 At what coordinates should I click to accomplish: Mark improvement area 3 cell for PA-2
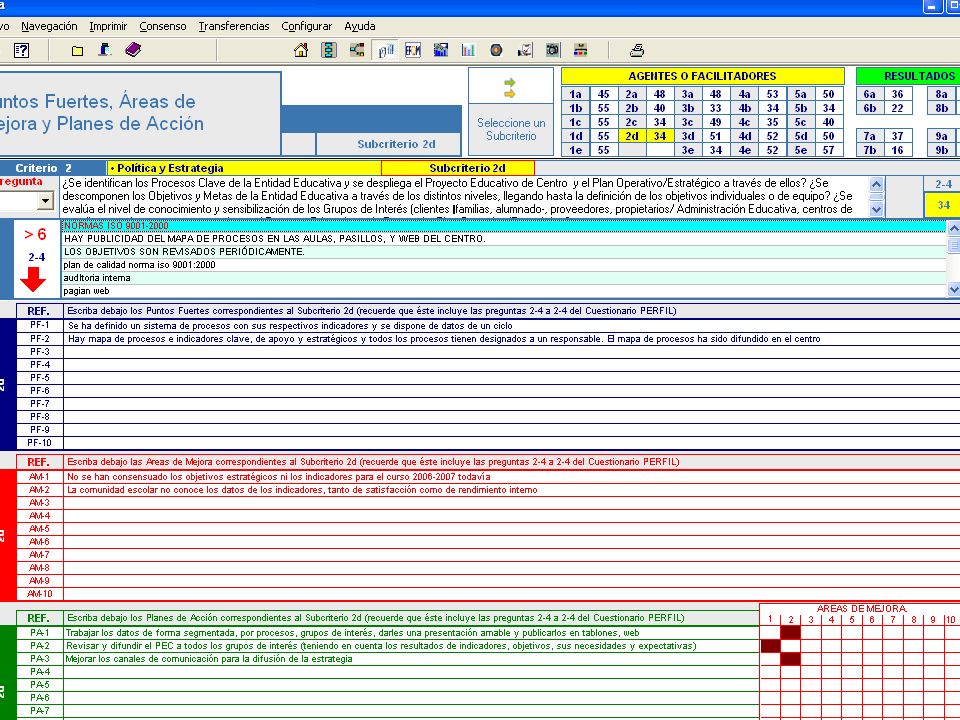pos(811,646)
